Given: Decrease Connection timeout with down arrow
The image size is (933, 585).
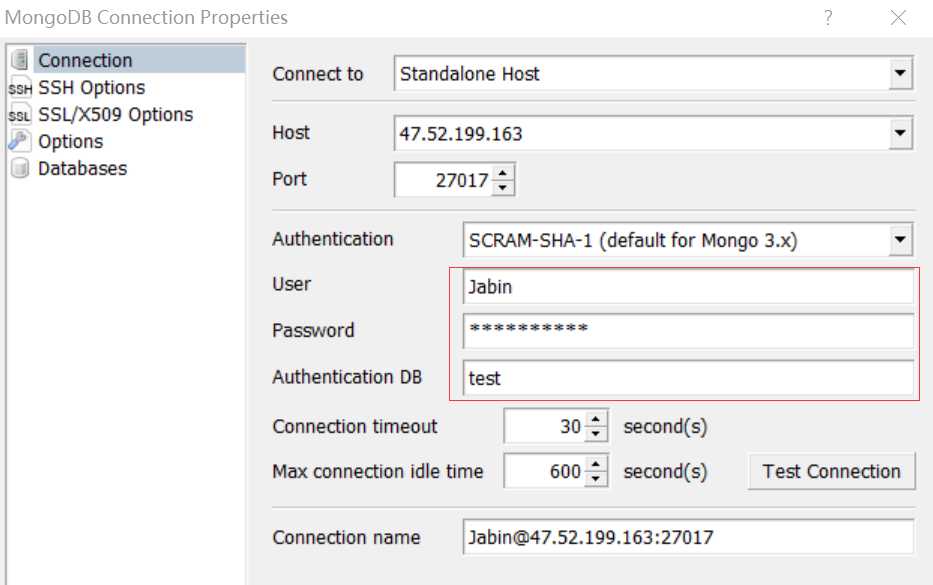Looking at the screenshot, I should pyautogui.click(x=596, y=434).
